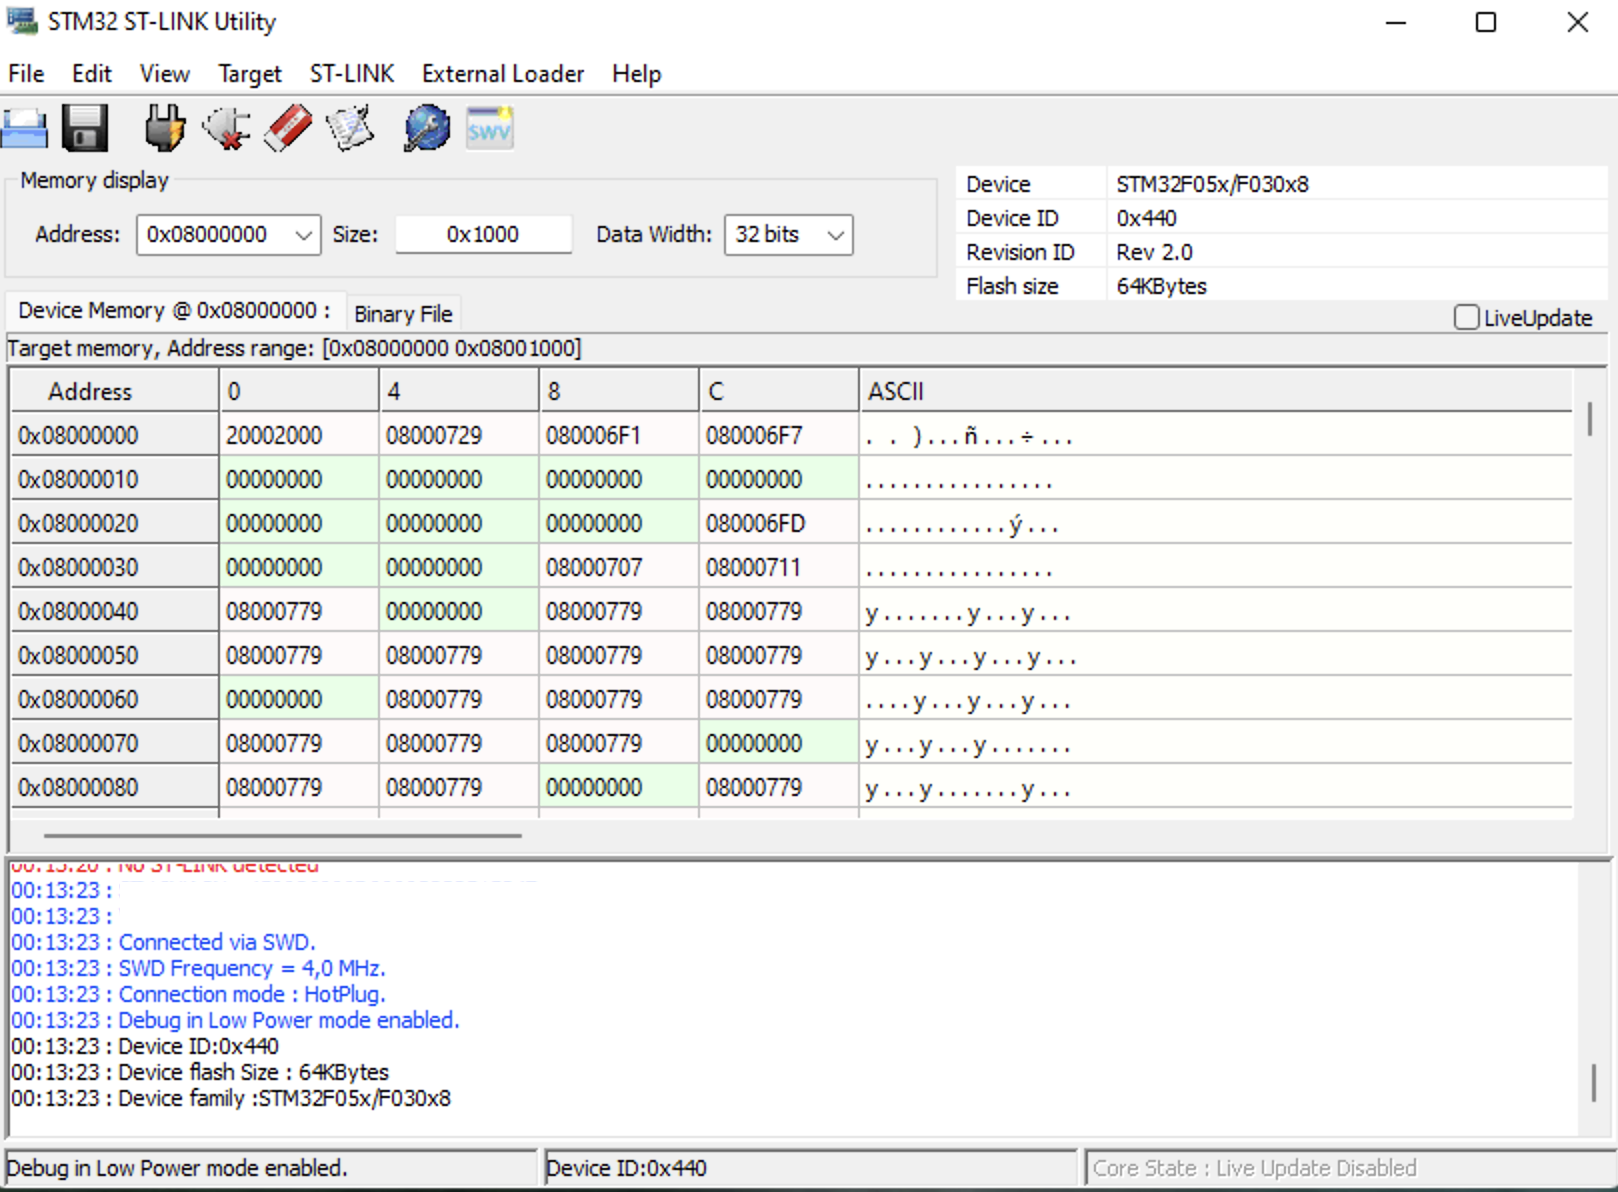Click the memory table horizontal scrollbar
Viewport: 1618px width, 1192px height.
pos(282,835)
